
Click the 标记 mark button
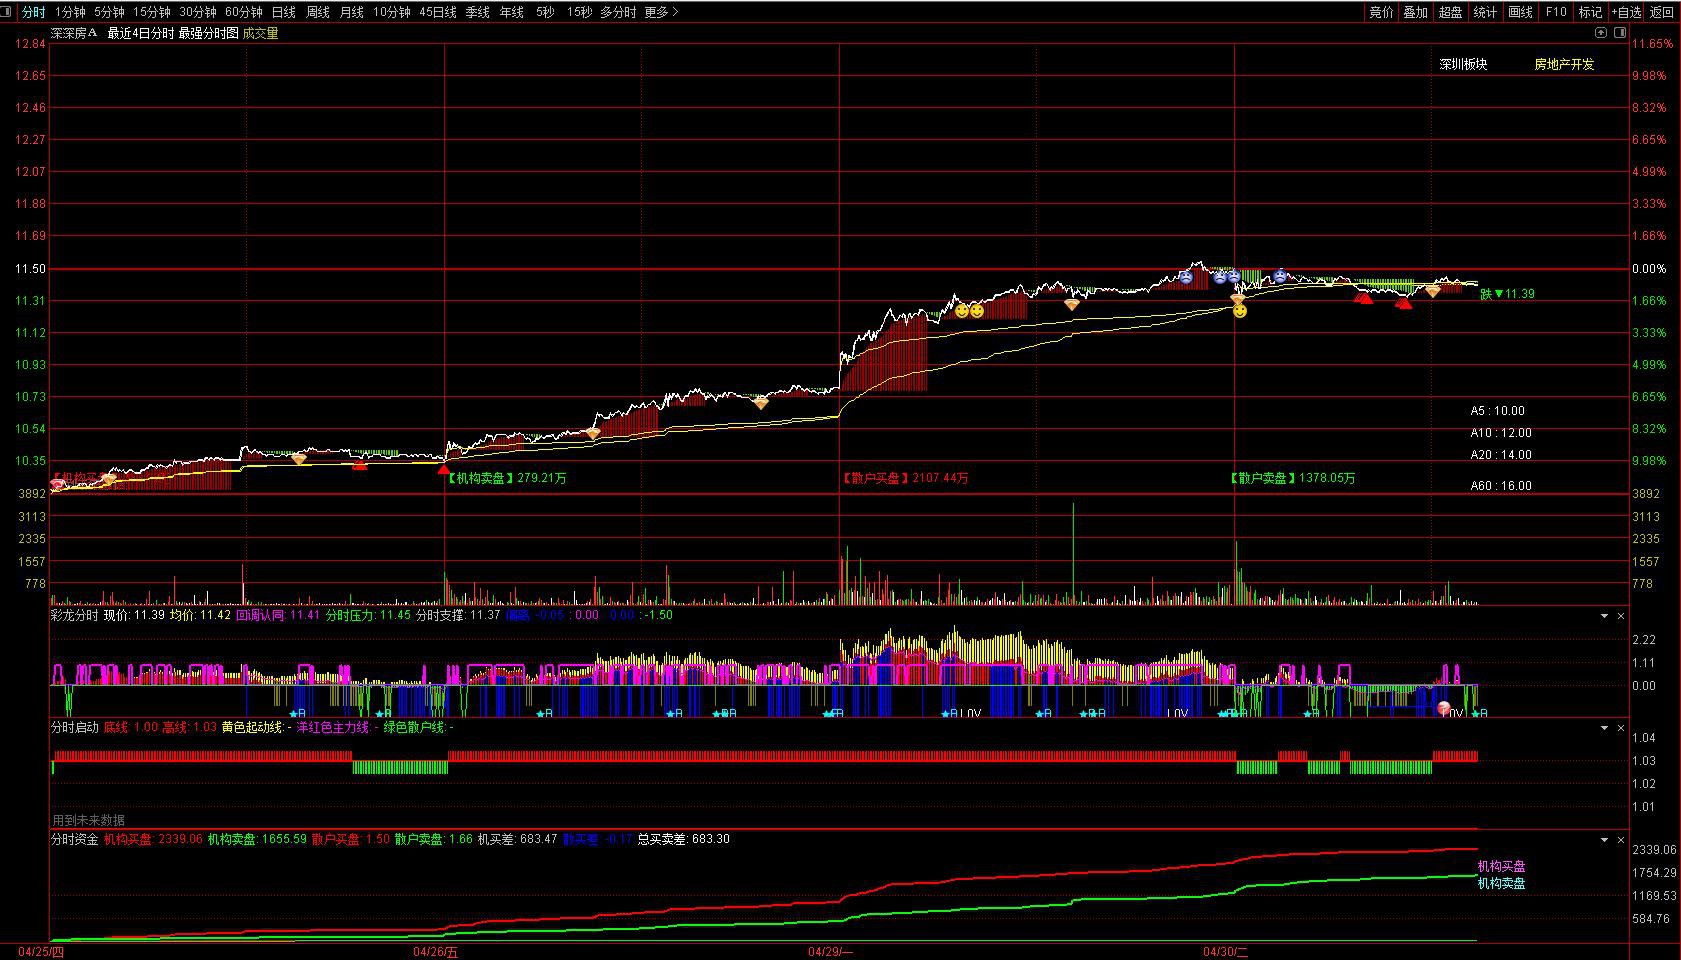(x=1590, y=12)
